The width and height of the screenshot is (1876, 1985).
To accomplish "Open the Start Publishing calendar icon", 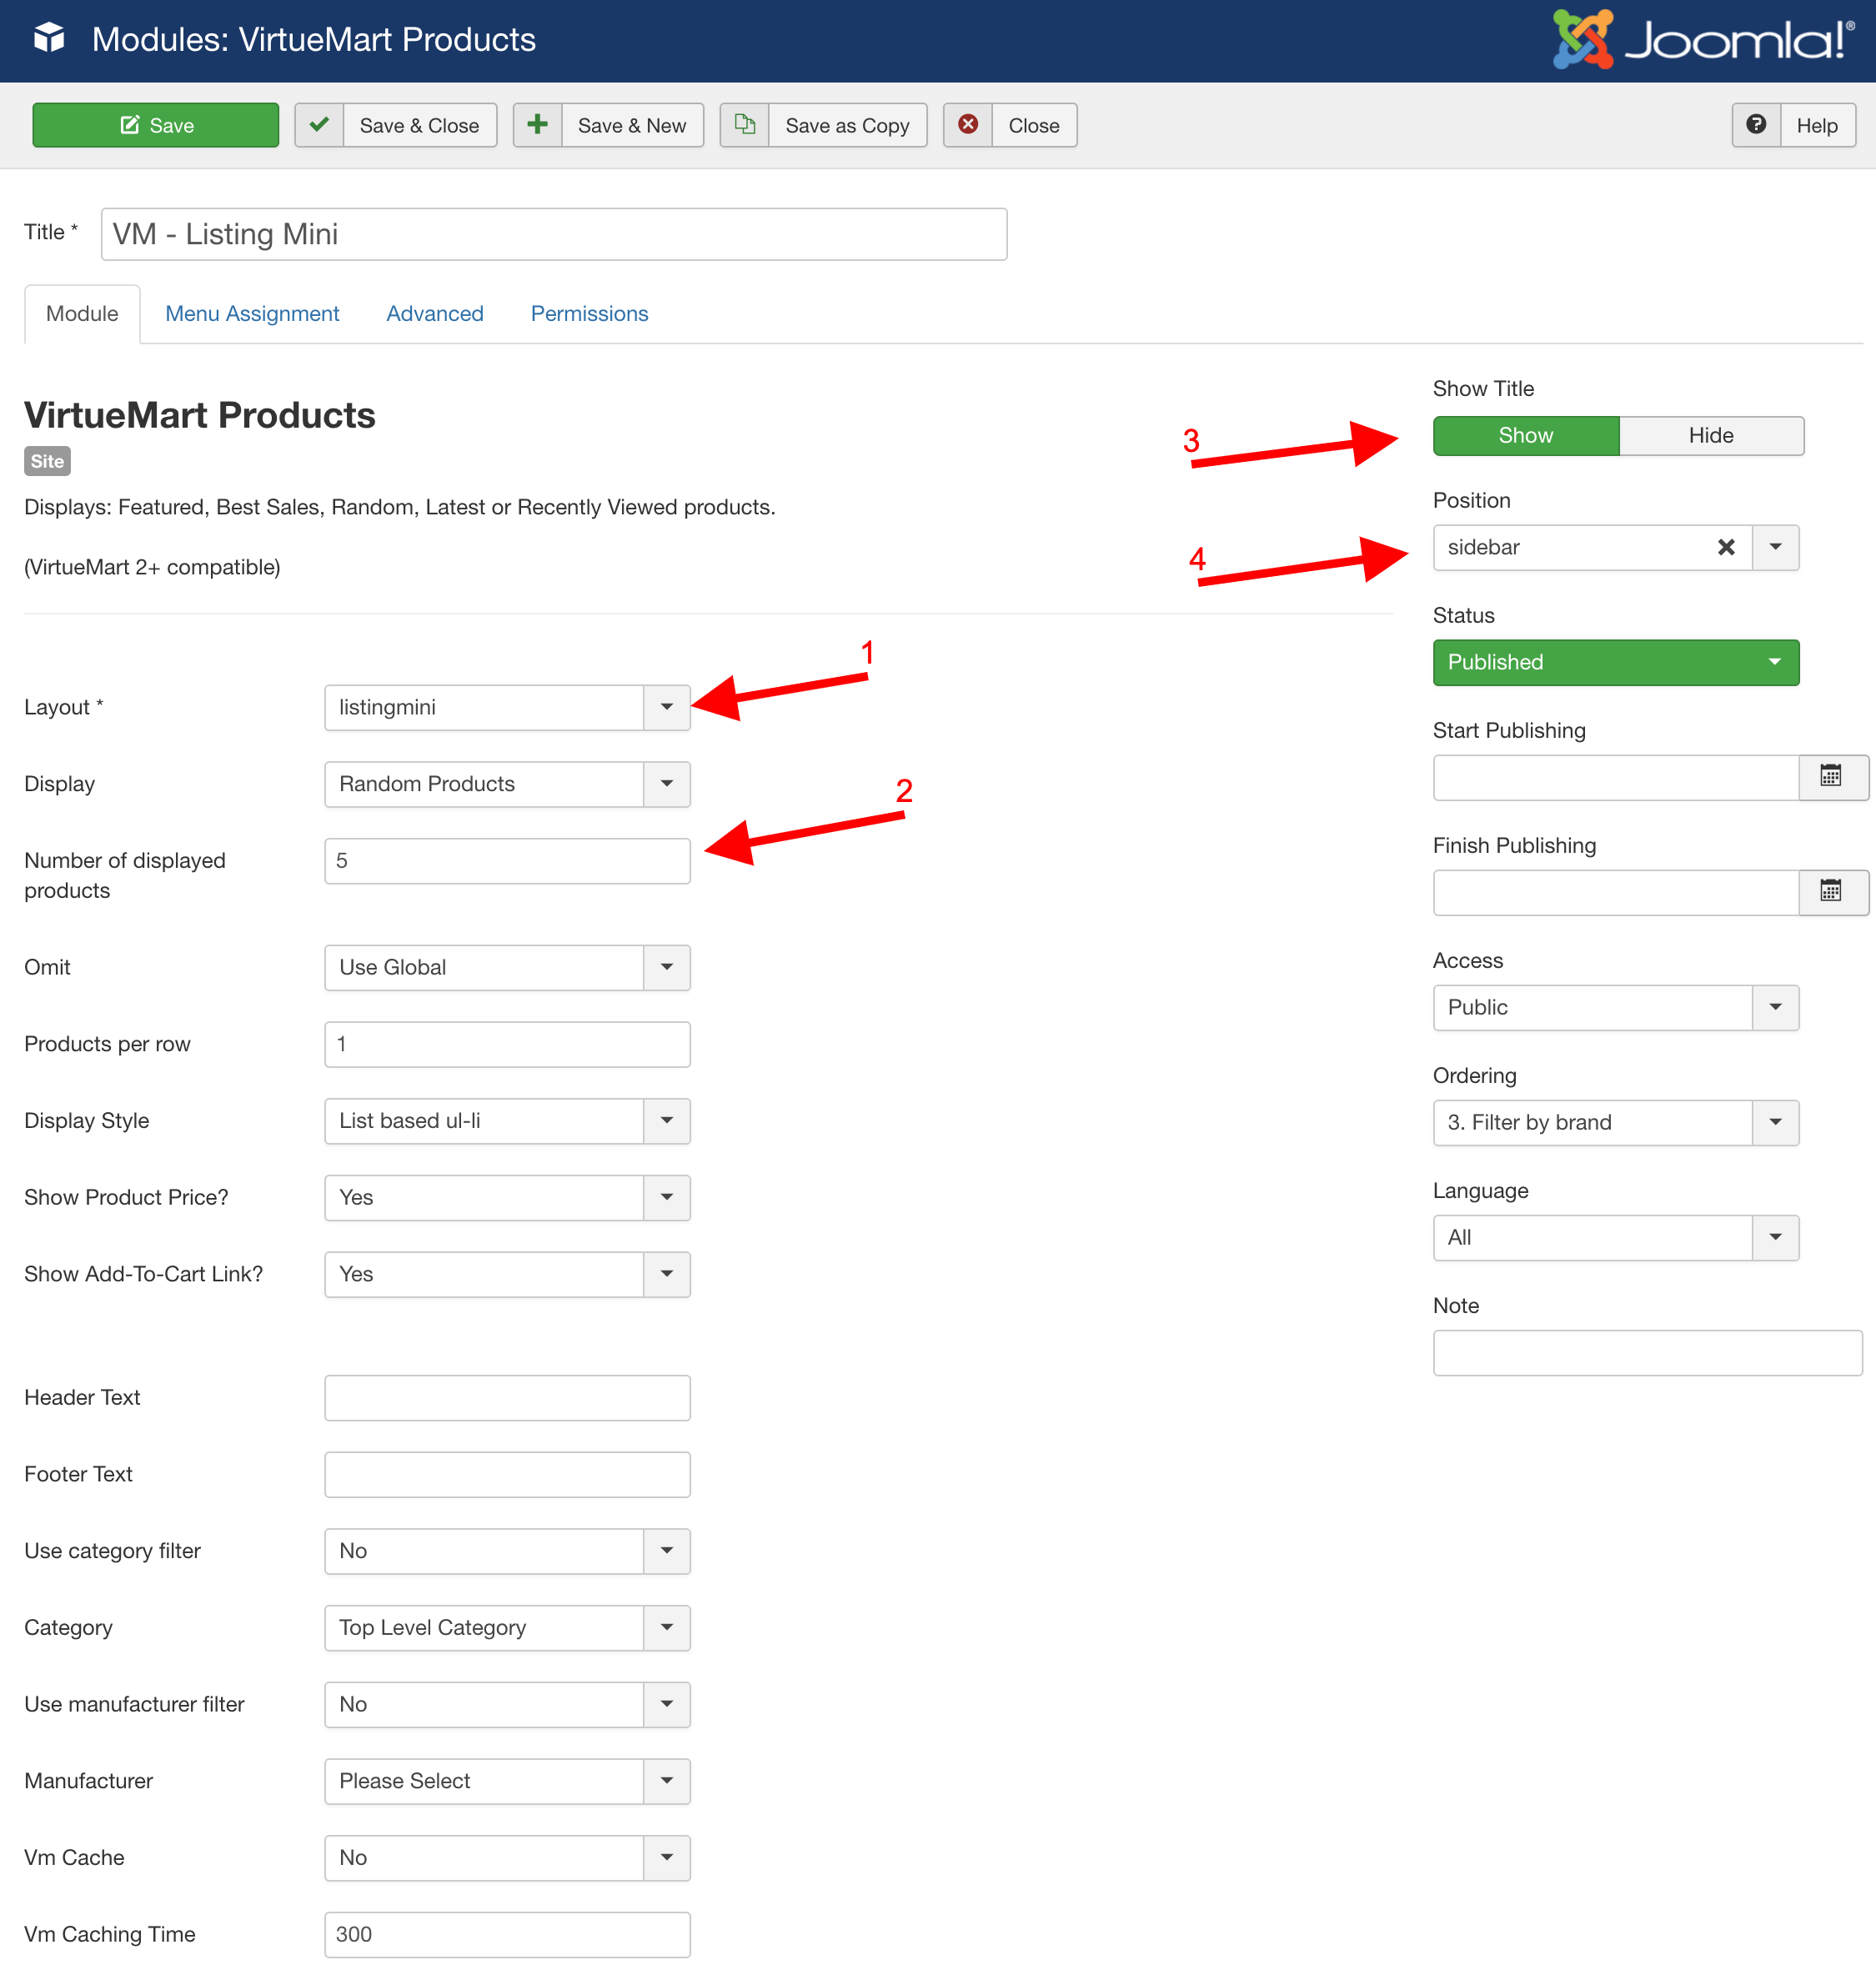I will pos(1831,777).
